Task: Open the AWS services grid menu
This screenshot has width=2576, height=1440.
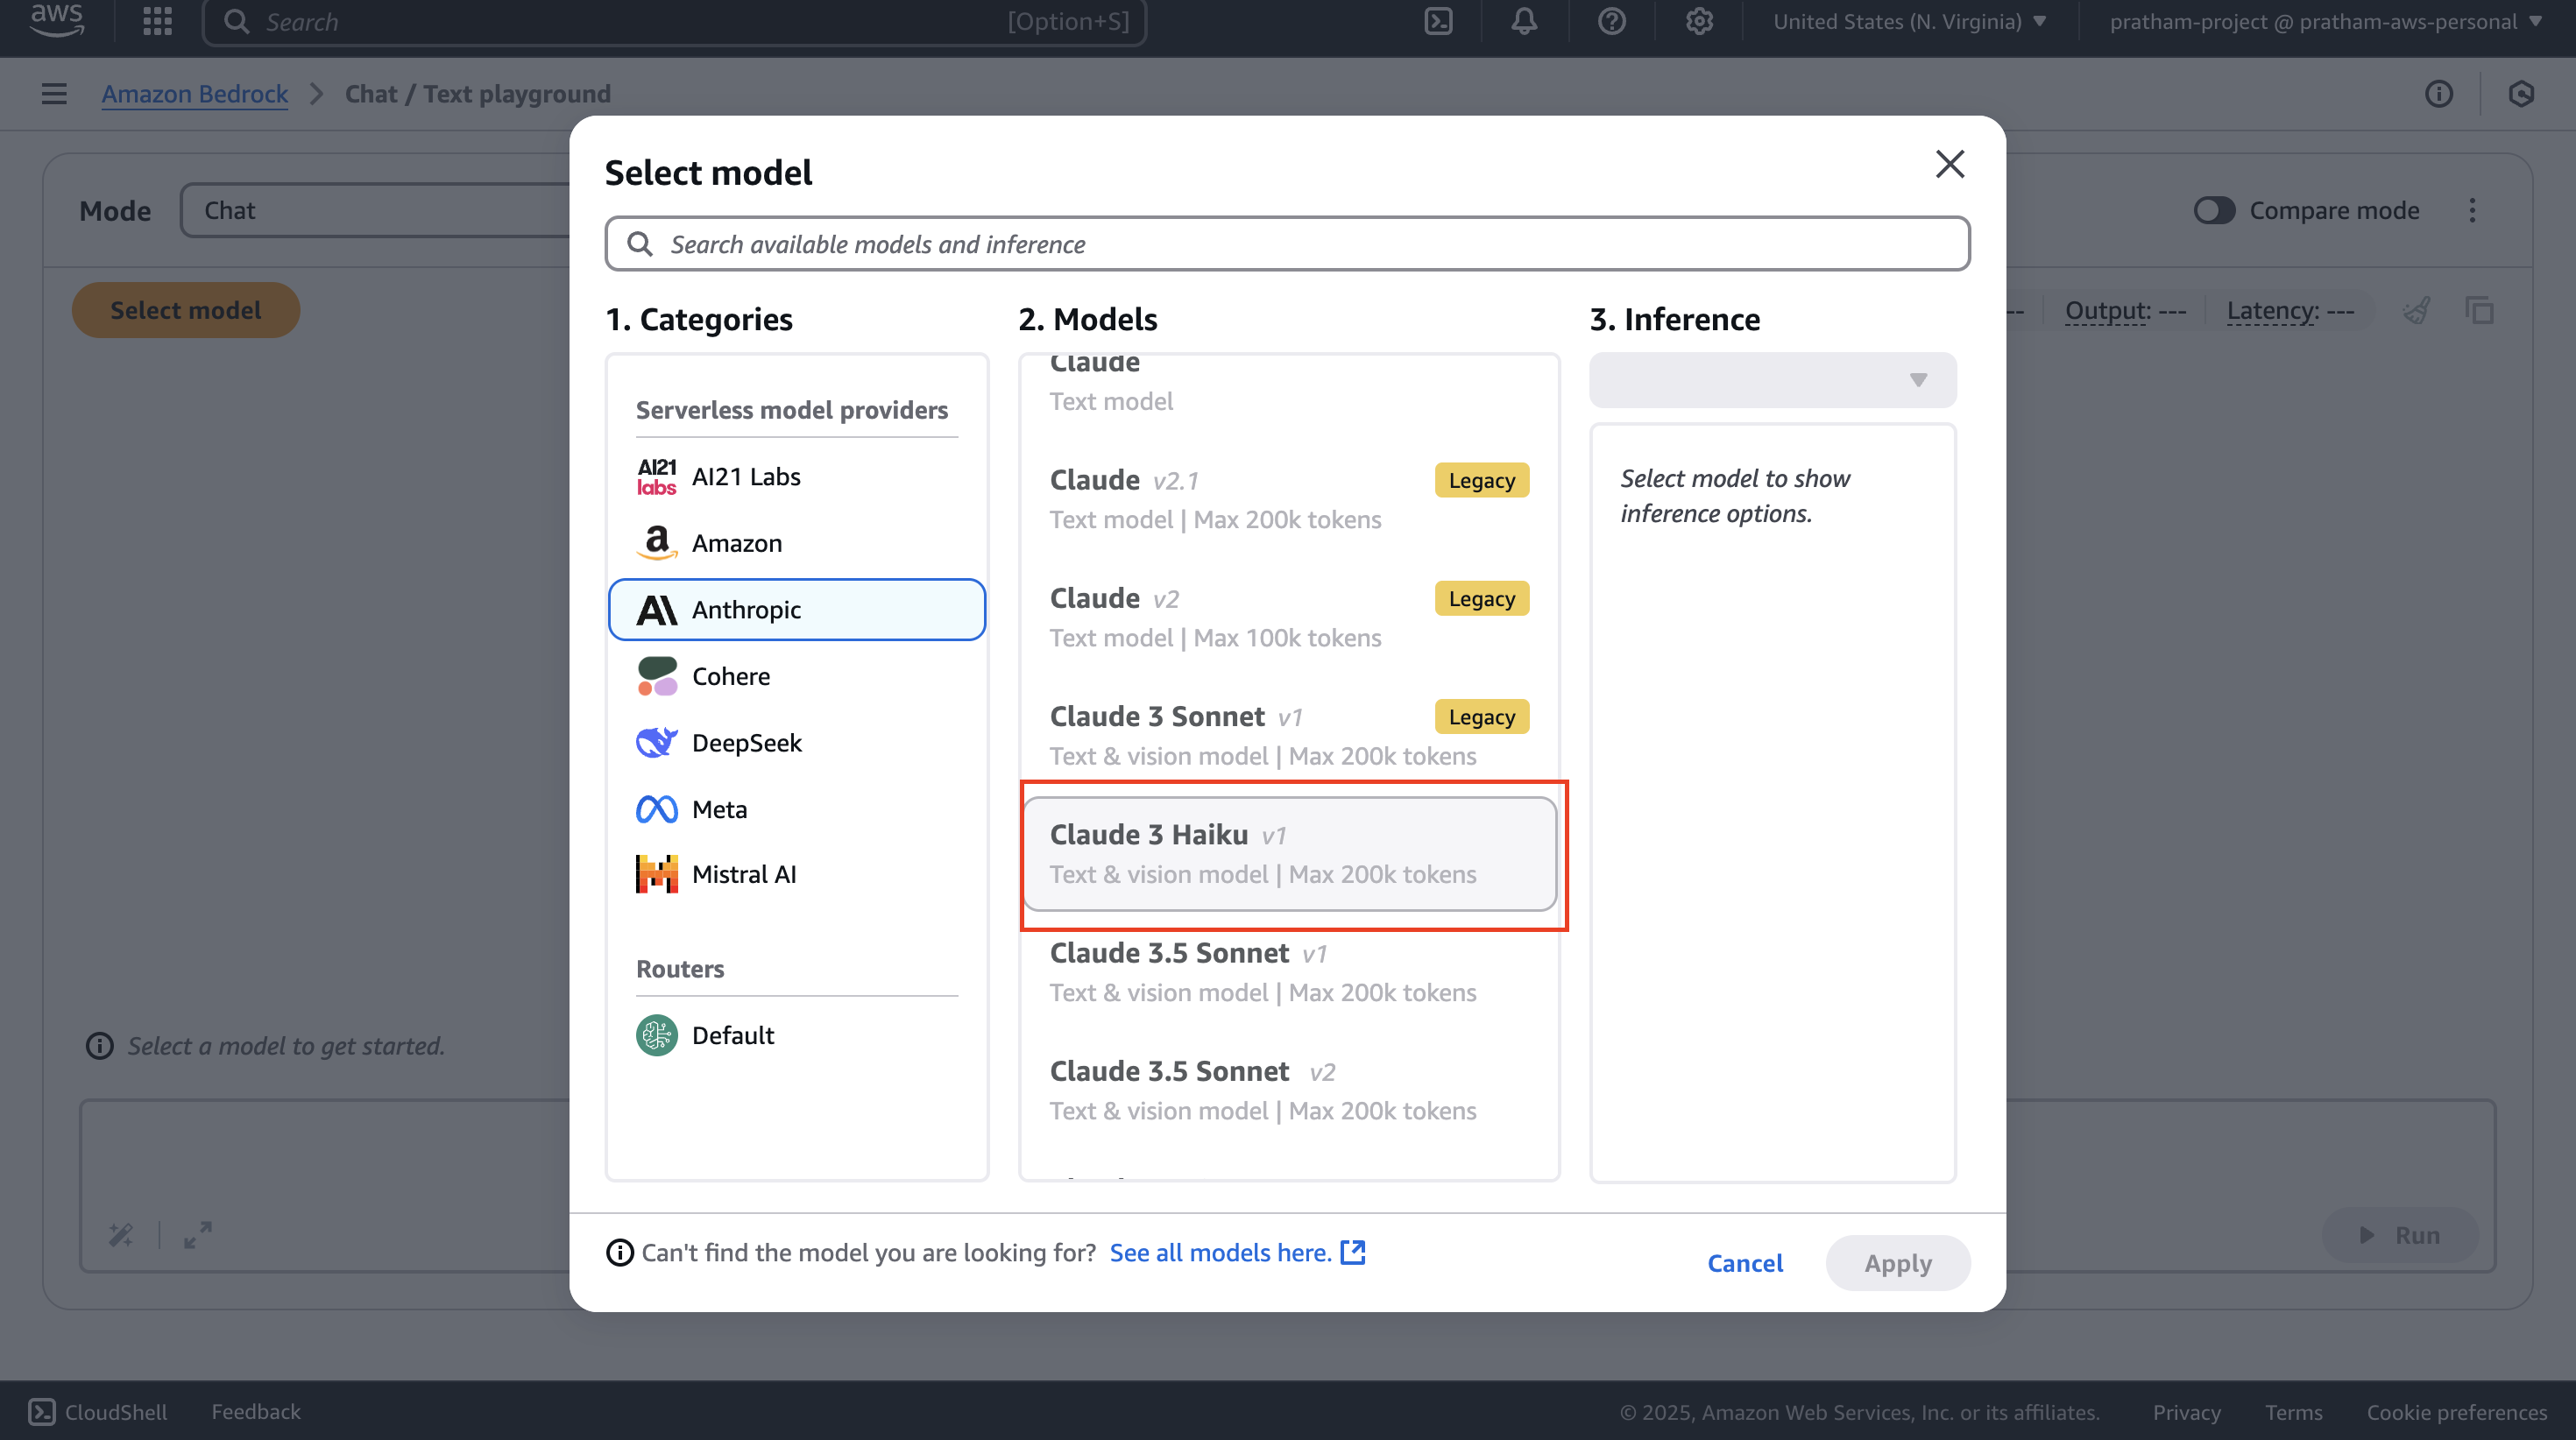Action: point(157,21)
